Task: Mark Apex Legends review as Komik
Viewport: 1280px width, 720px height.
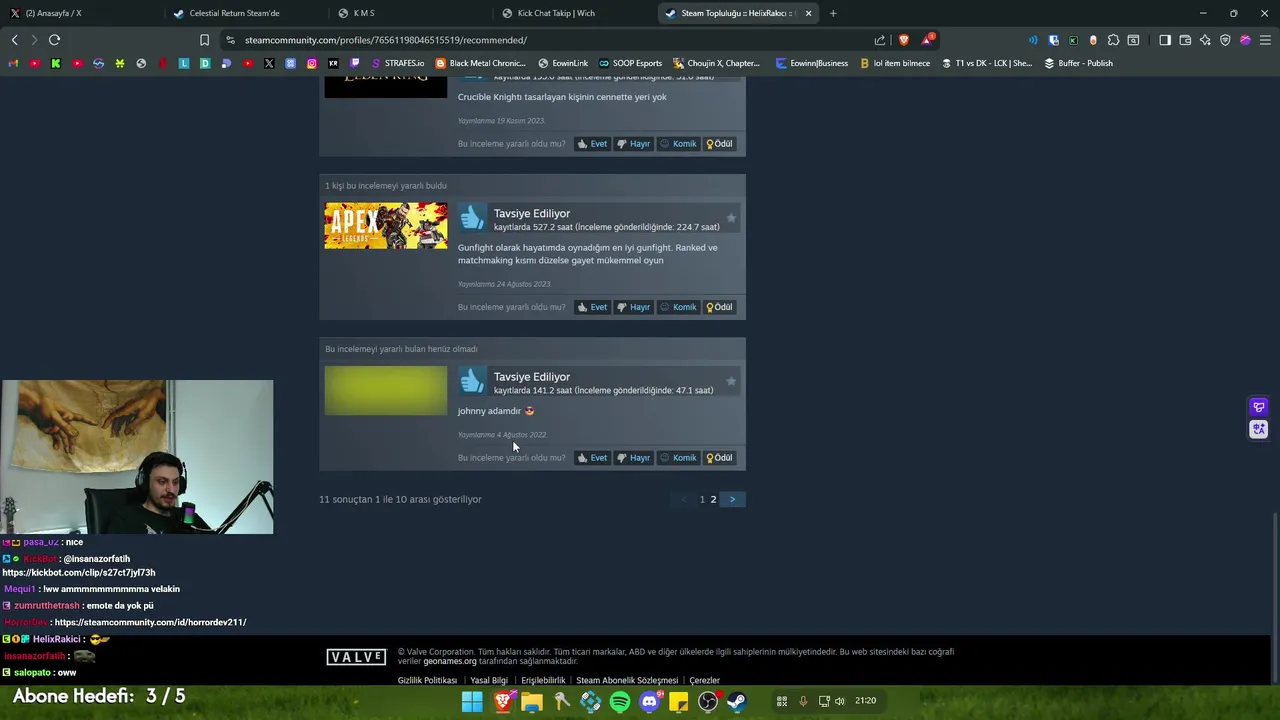Action: point(678,307)
